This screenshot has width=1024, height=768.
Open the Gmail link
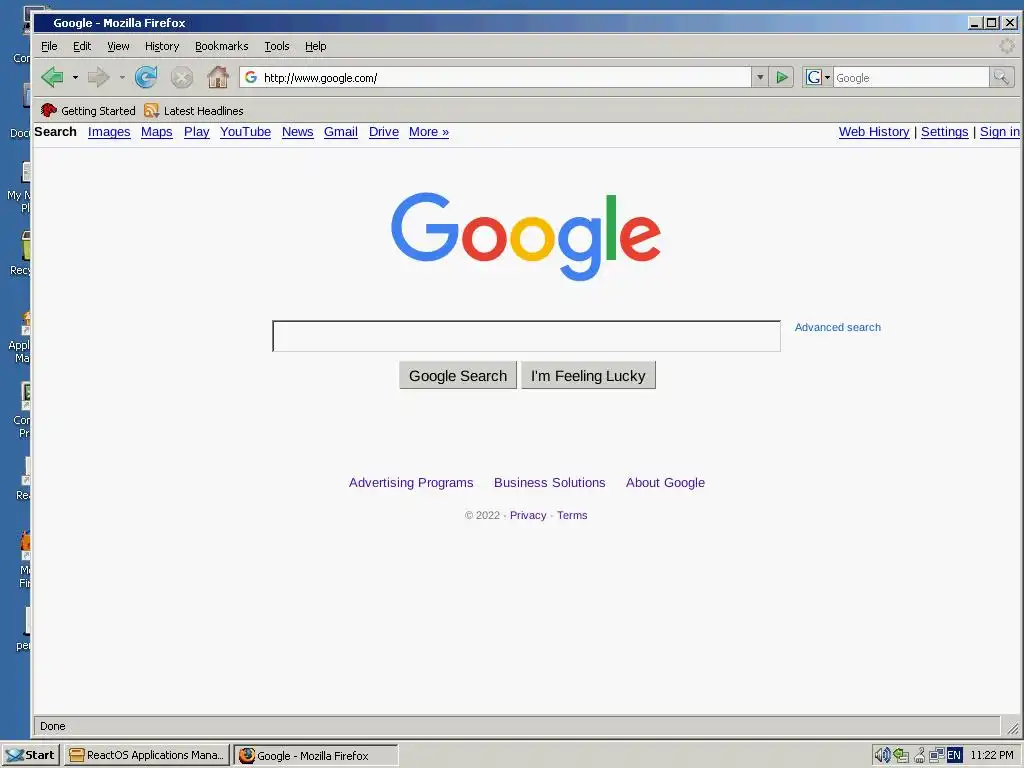pyautogui.click(x=341, y=132)
